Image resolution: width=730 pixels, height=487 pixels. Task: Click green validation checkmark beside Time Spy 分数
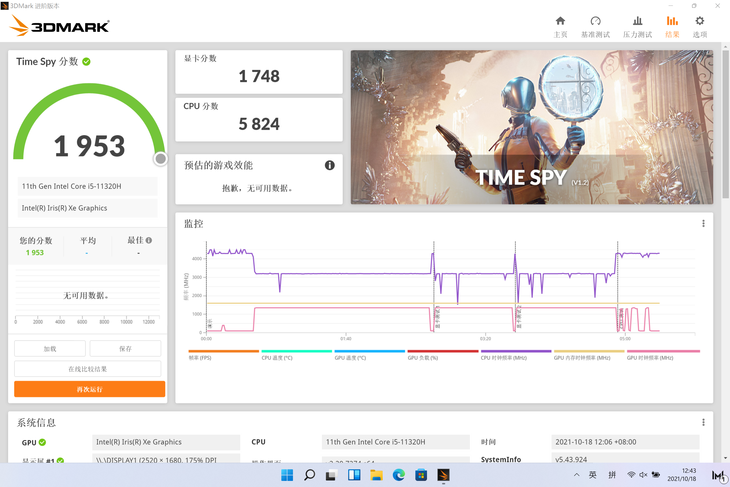[x=87, y=61]
